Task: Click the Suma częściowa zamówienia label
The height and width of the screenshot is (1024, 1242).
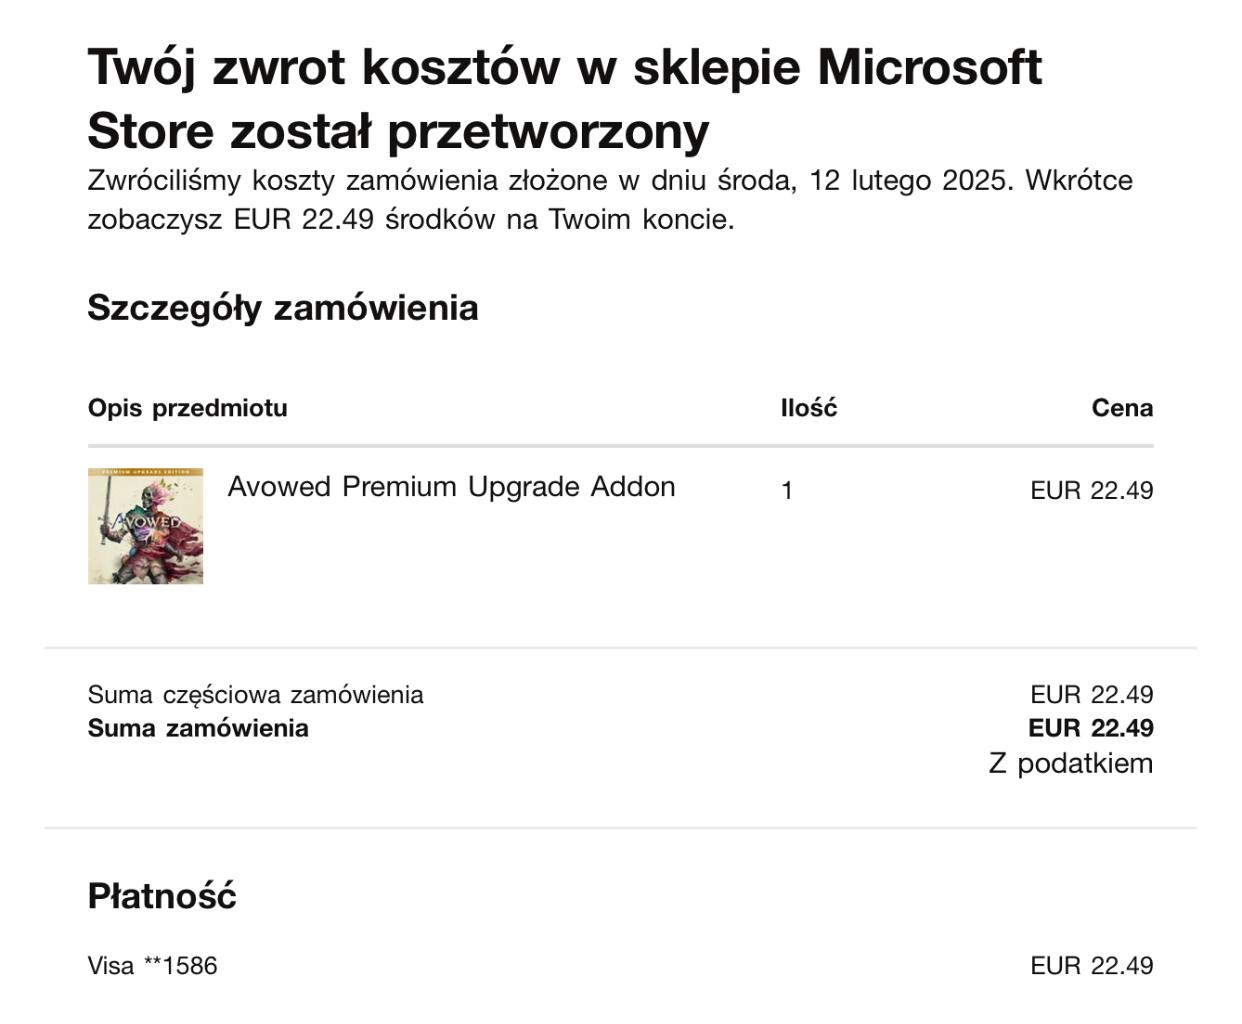Action: (x=255, y=695)
